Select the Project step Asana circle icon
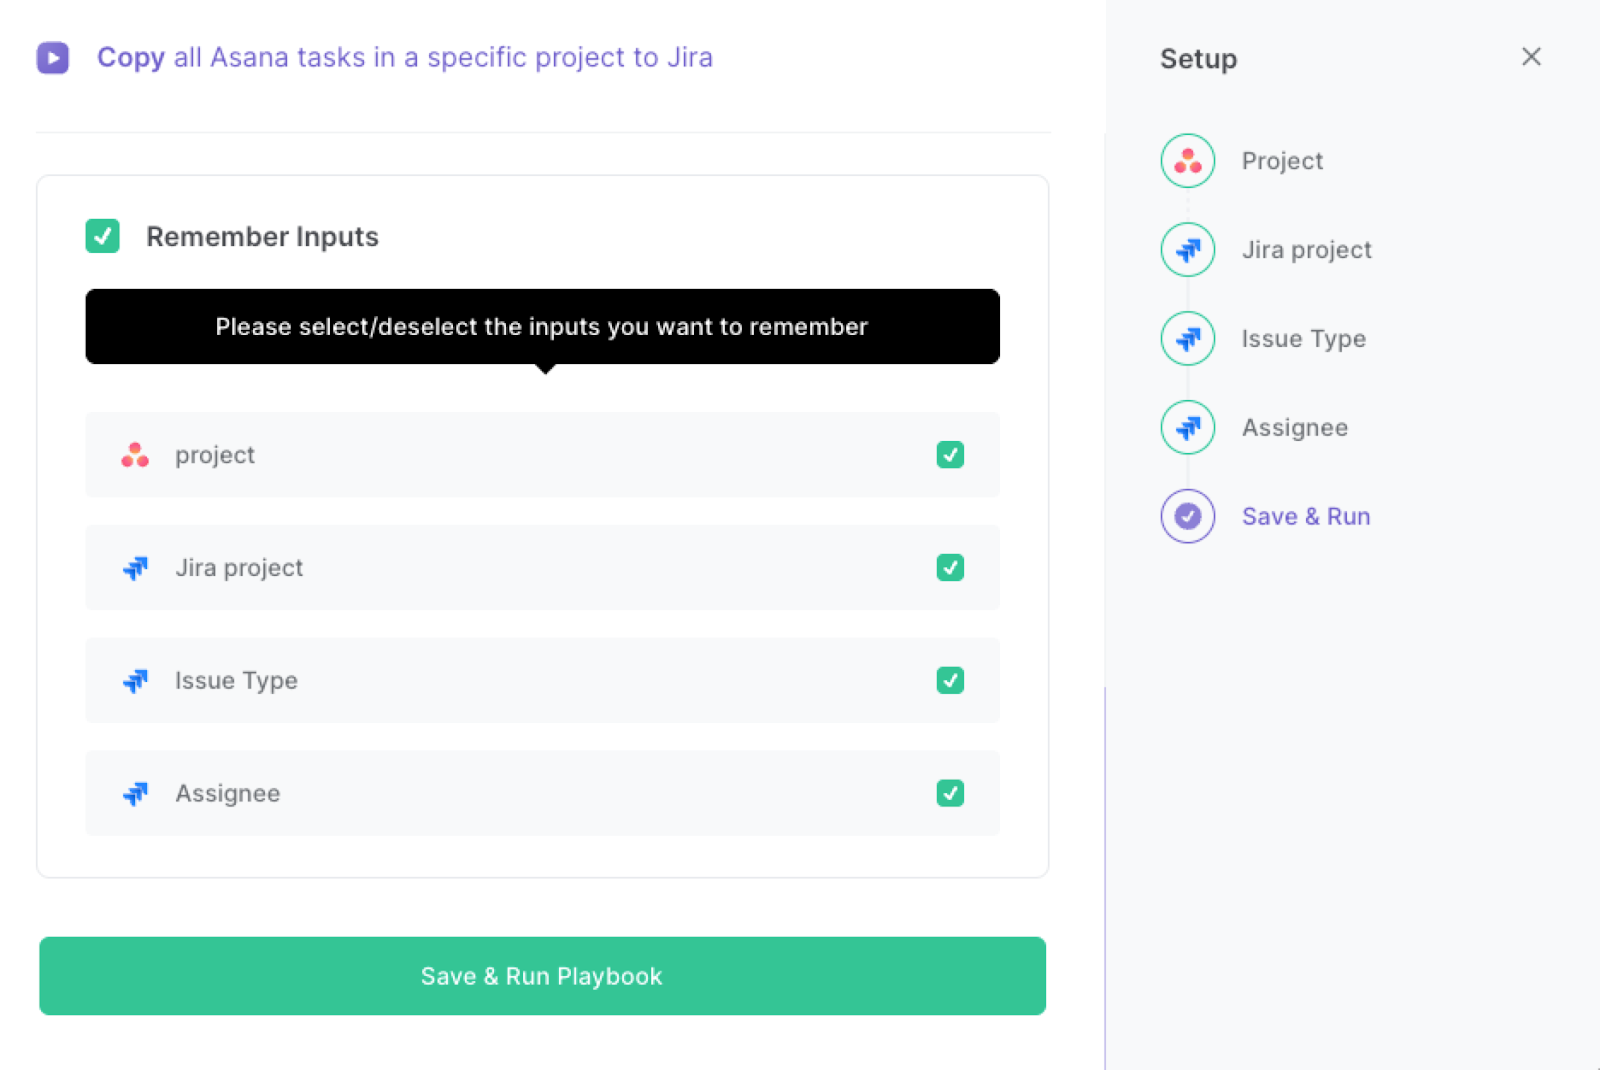 1188,161
